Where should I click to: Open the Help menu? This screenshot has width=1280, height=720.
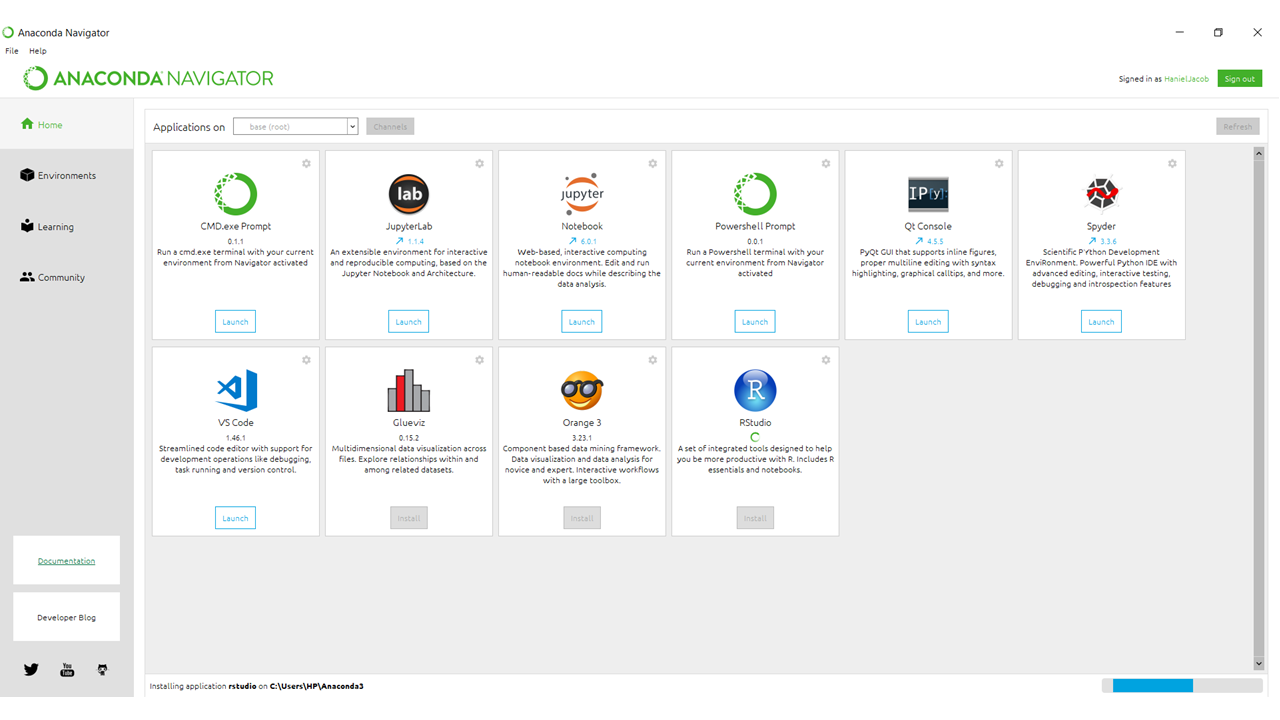38,51
